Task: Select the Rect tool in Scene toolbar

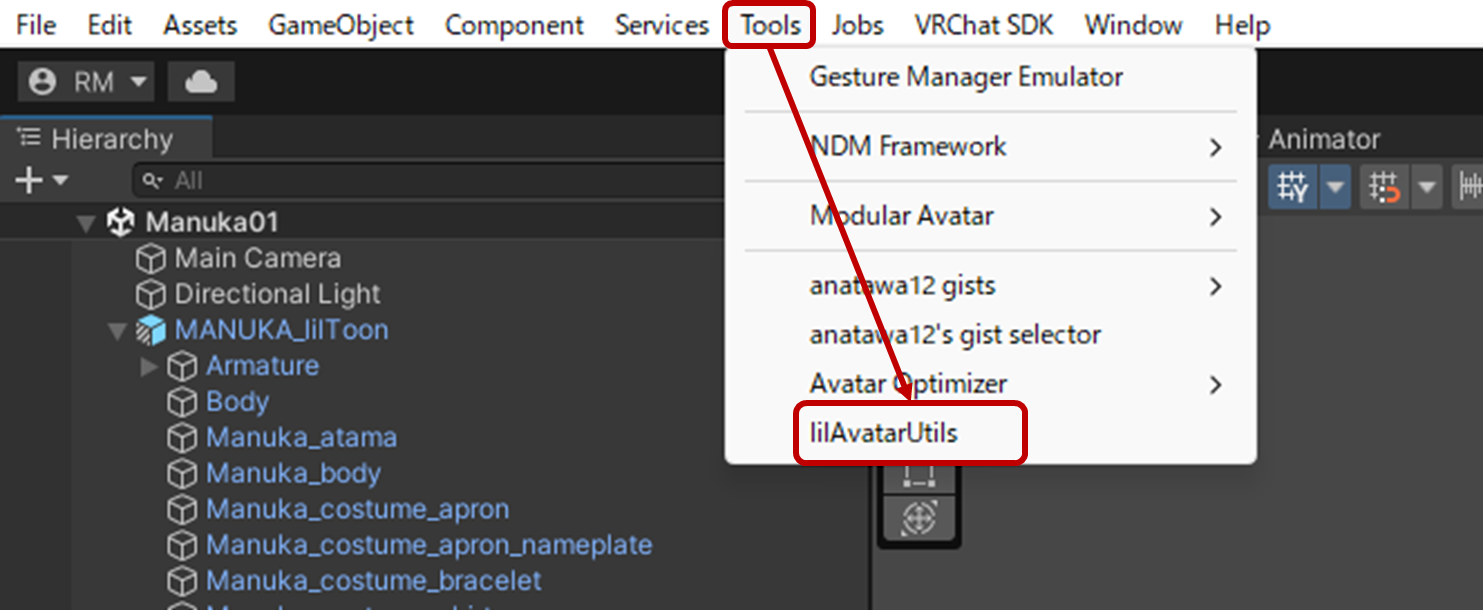Action: coord(919,476)
